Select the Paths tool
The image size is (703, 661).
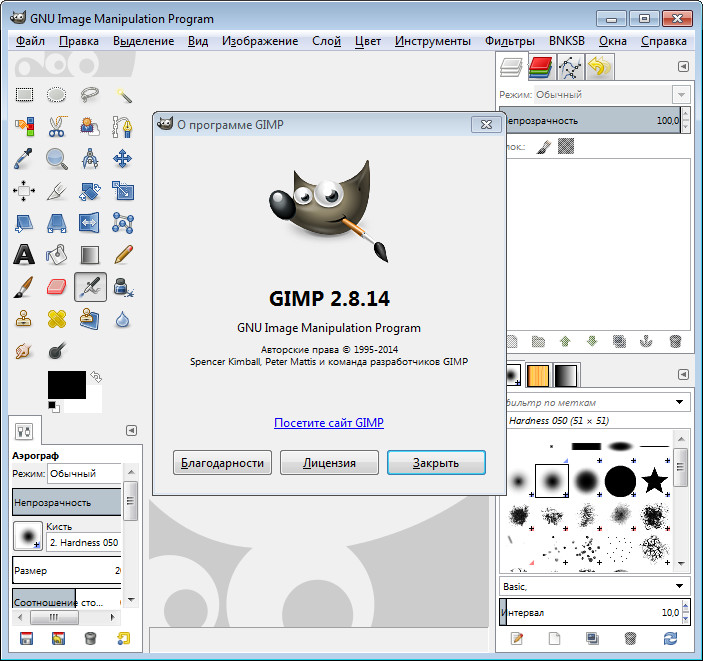(123, 127)
